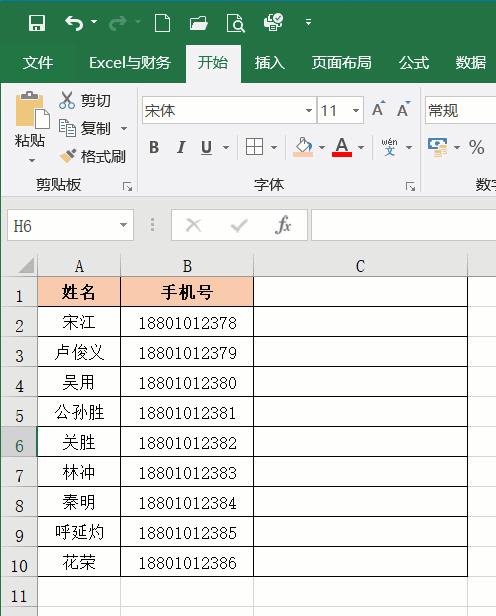Open the 字体 dialog launcher

click(410, 187)
